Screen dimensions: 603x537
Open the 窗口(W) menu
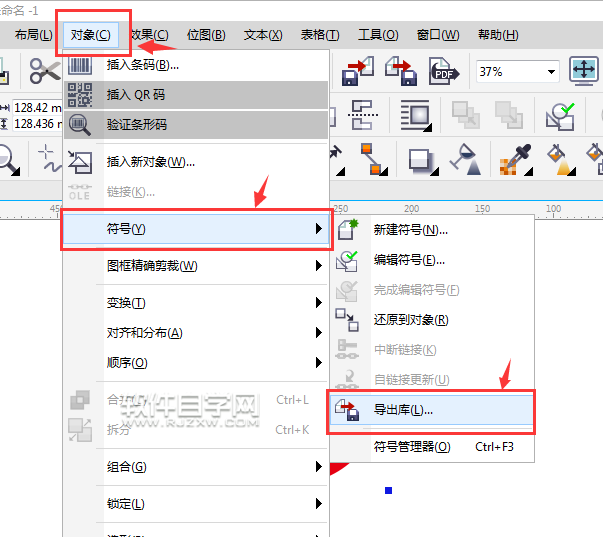(438, 35)
